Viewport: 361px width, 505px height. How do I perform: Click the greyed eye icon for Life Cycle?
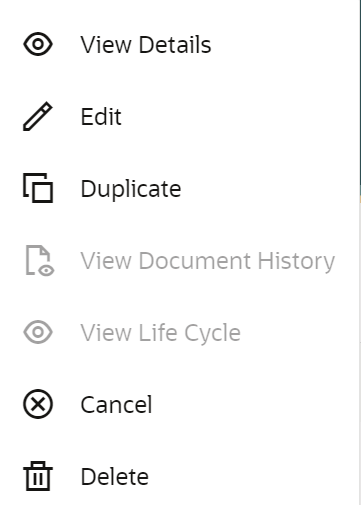pos(38,332)
